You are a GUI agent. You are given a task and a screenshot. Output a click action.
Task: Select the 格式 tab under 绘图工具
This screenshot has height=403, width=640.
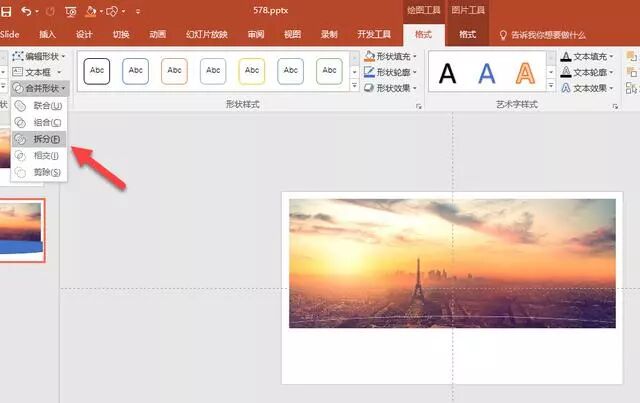(423, 34)
